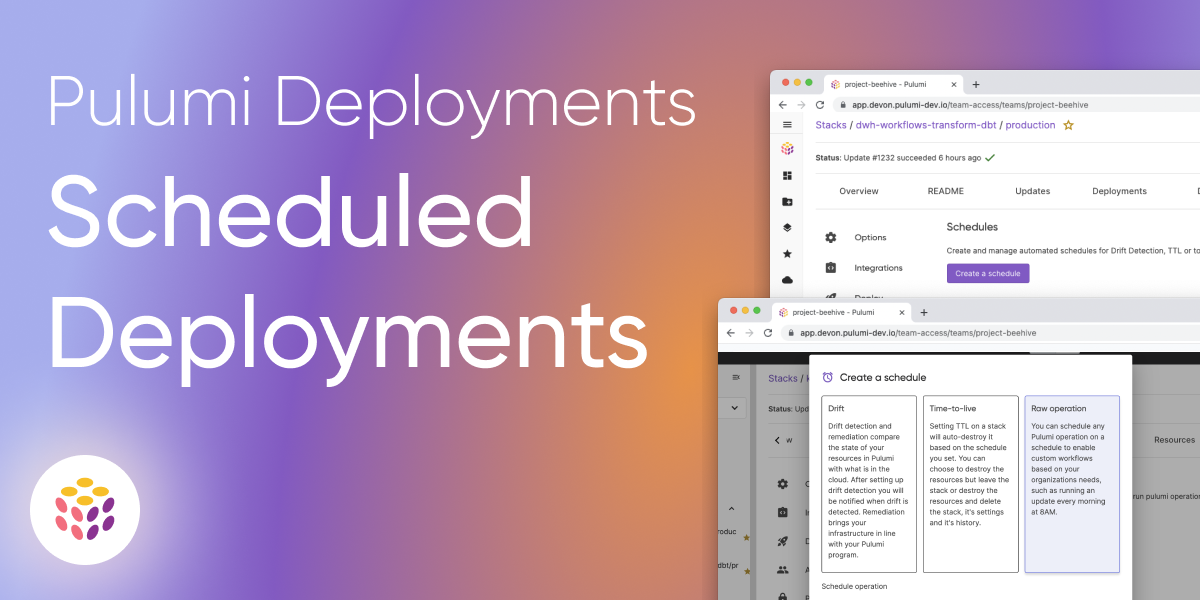This screenshot has height=600, width=1200.
Task: Click the left chevron to scroll the tabs back
Action: pos(777,440)
